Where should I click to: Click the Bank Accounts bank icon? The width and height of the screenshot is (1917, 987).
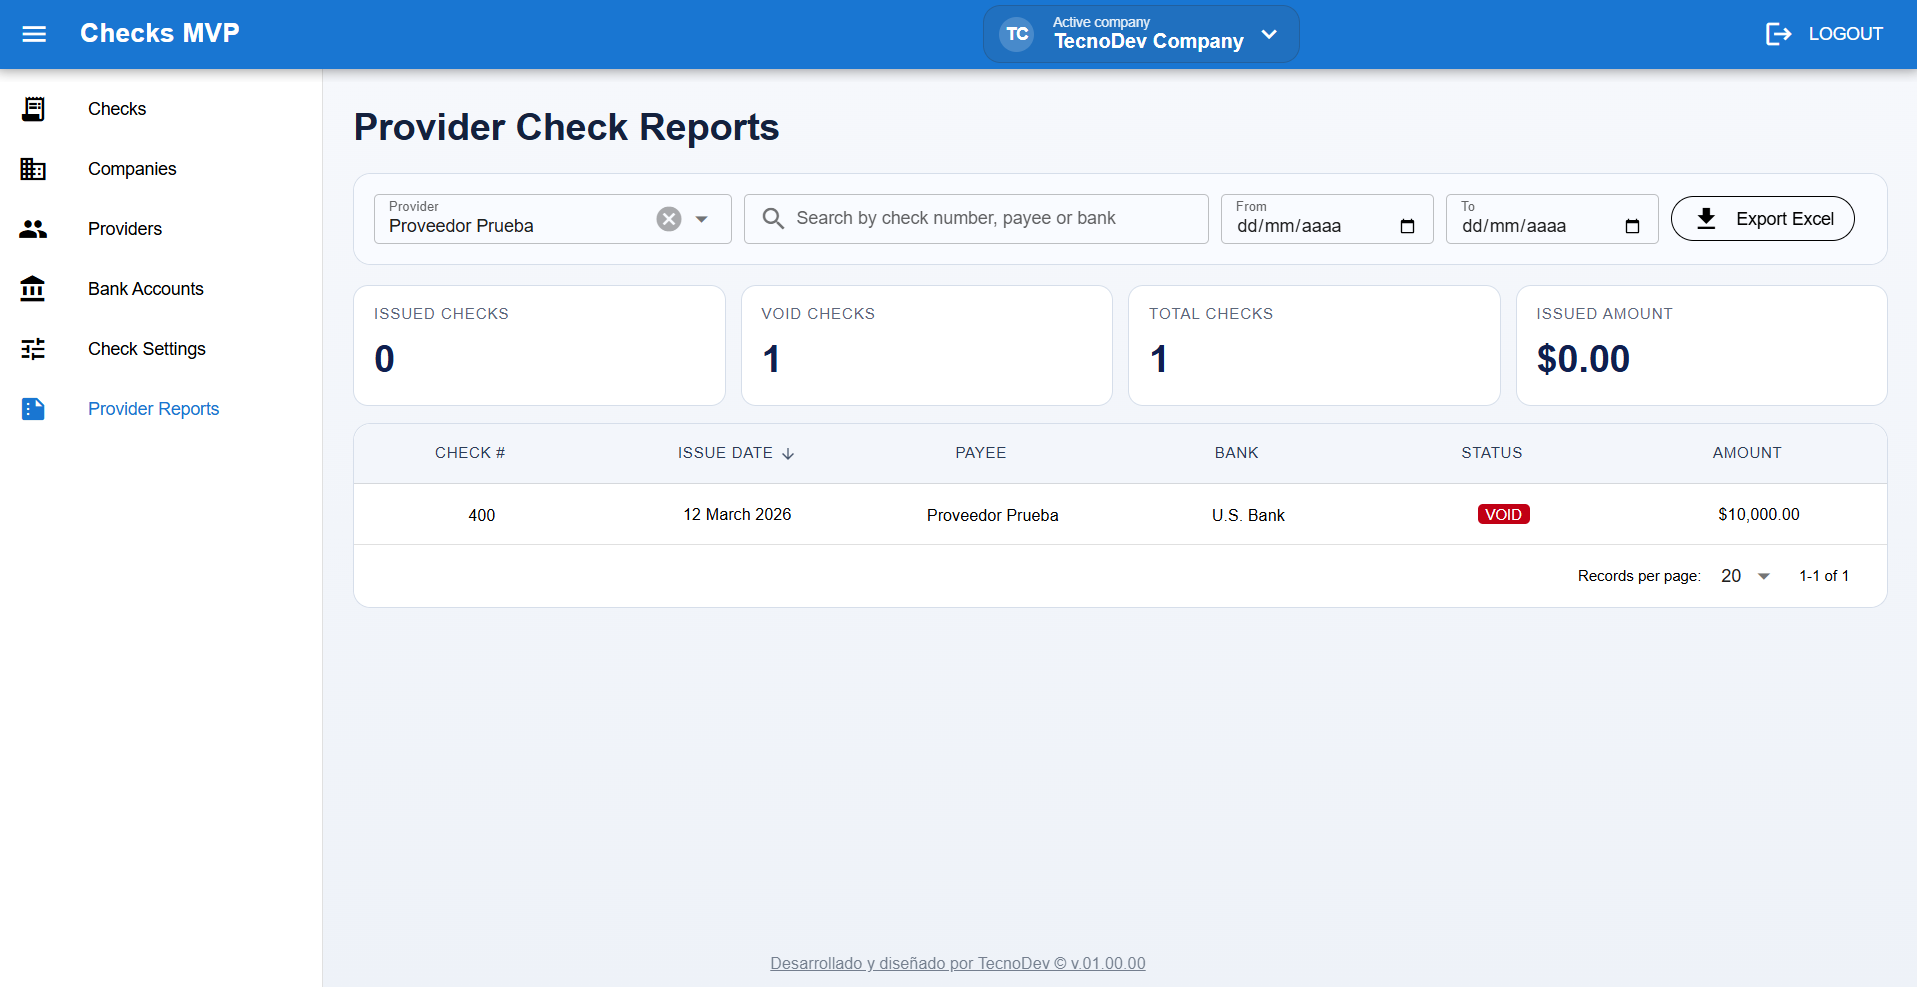pos(33,289)
